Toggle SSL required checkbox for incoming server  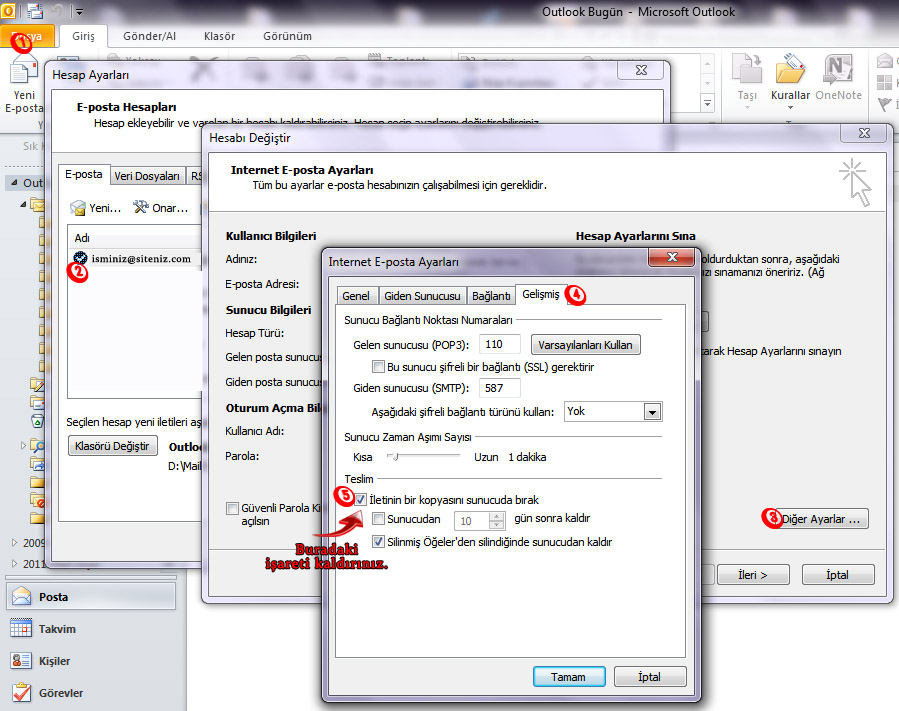pyautogui.click(x=378, y=366)
